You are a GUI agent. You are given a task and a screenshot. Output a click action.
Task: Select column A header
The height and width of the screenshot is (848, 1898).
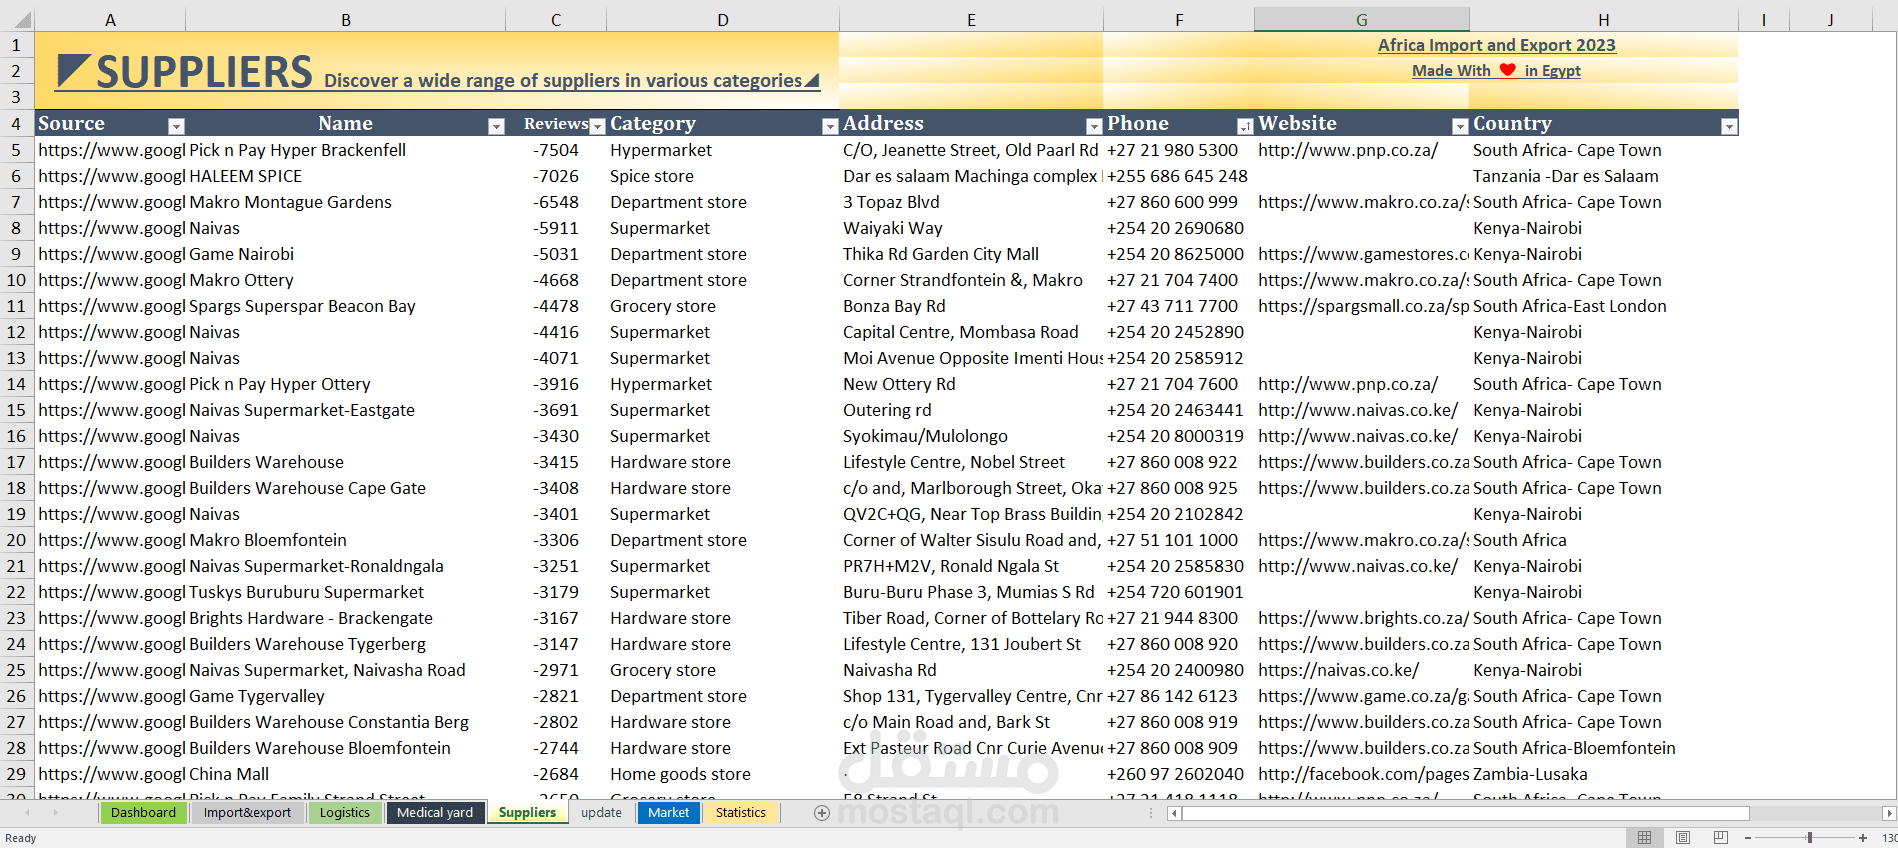[x=110, y=20]
